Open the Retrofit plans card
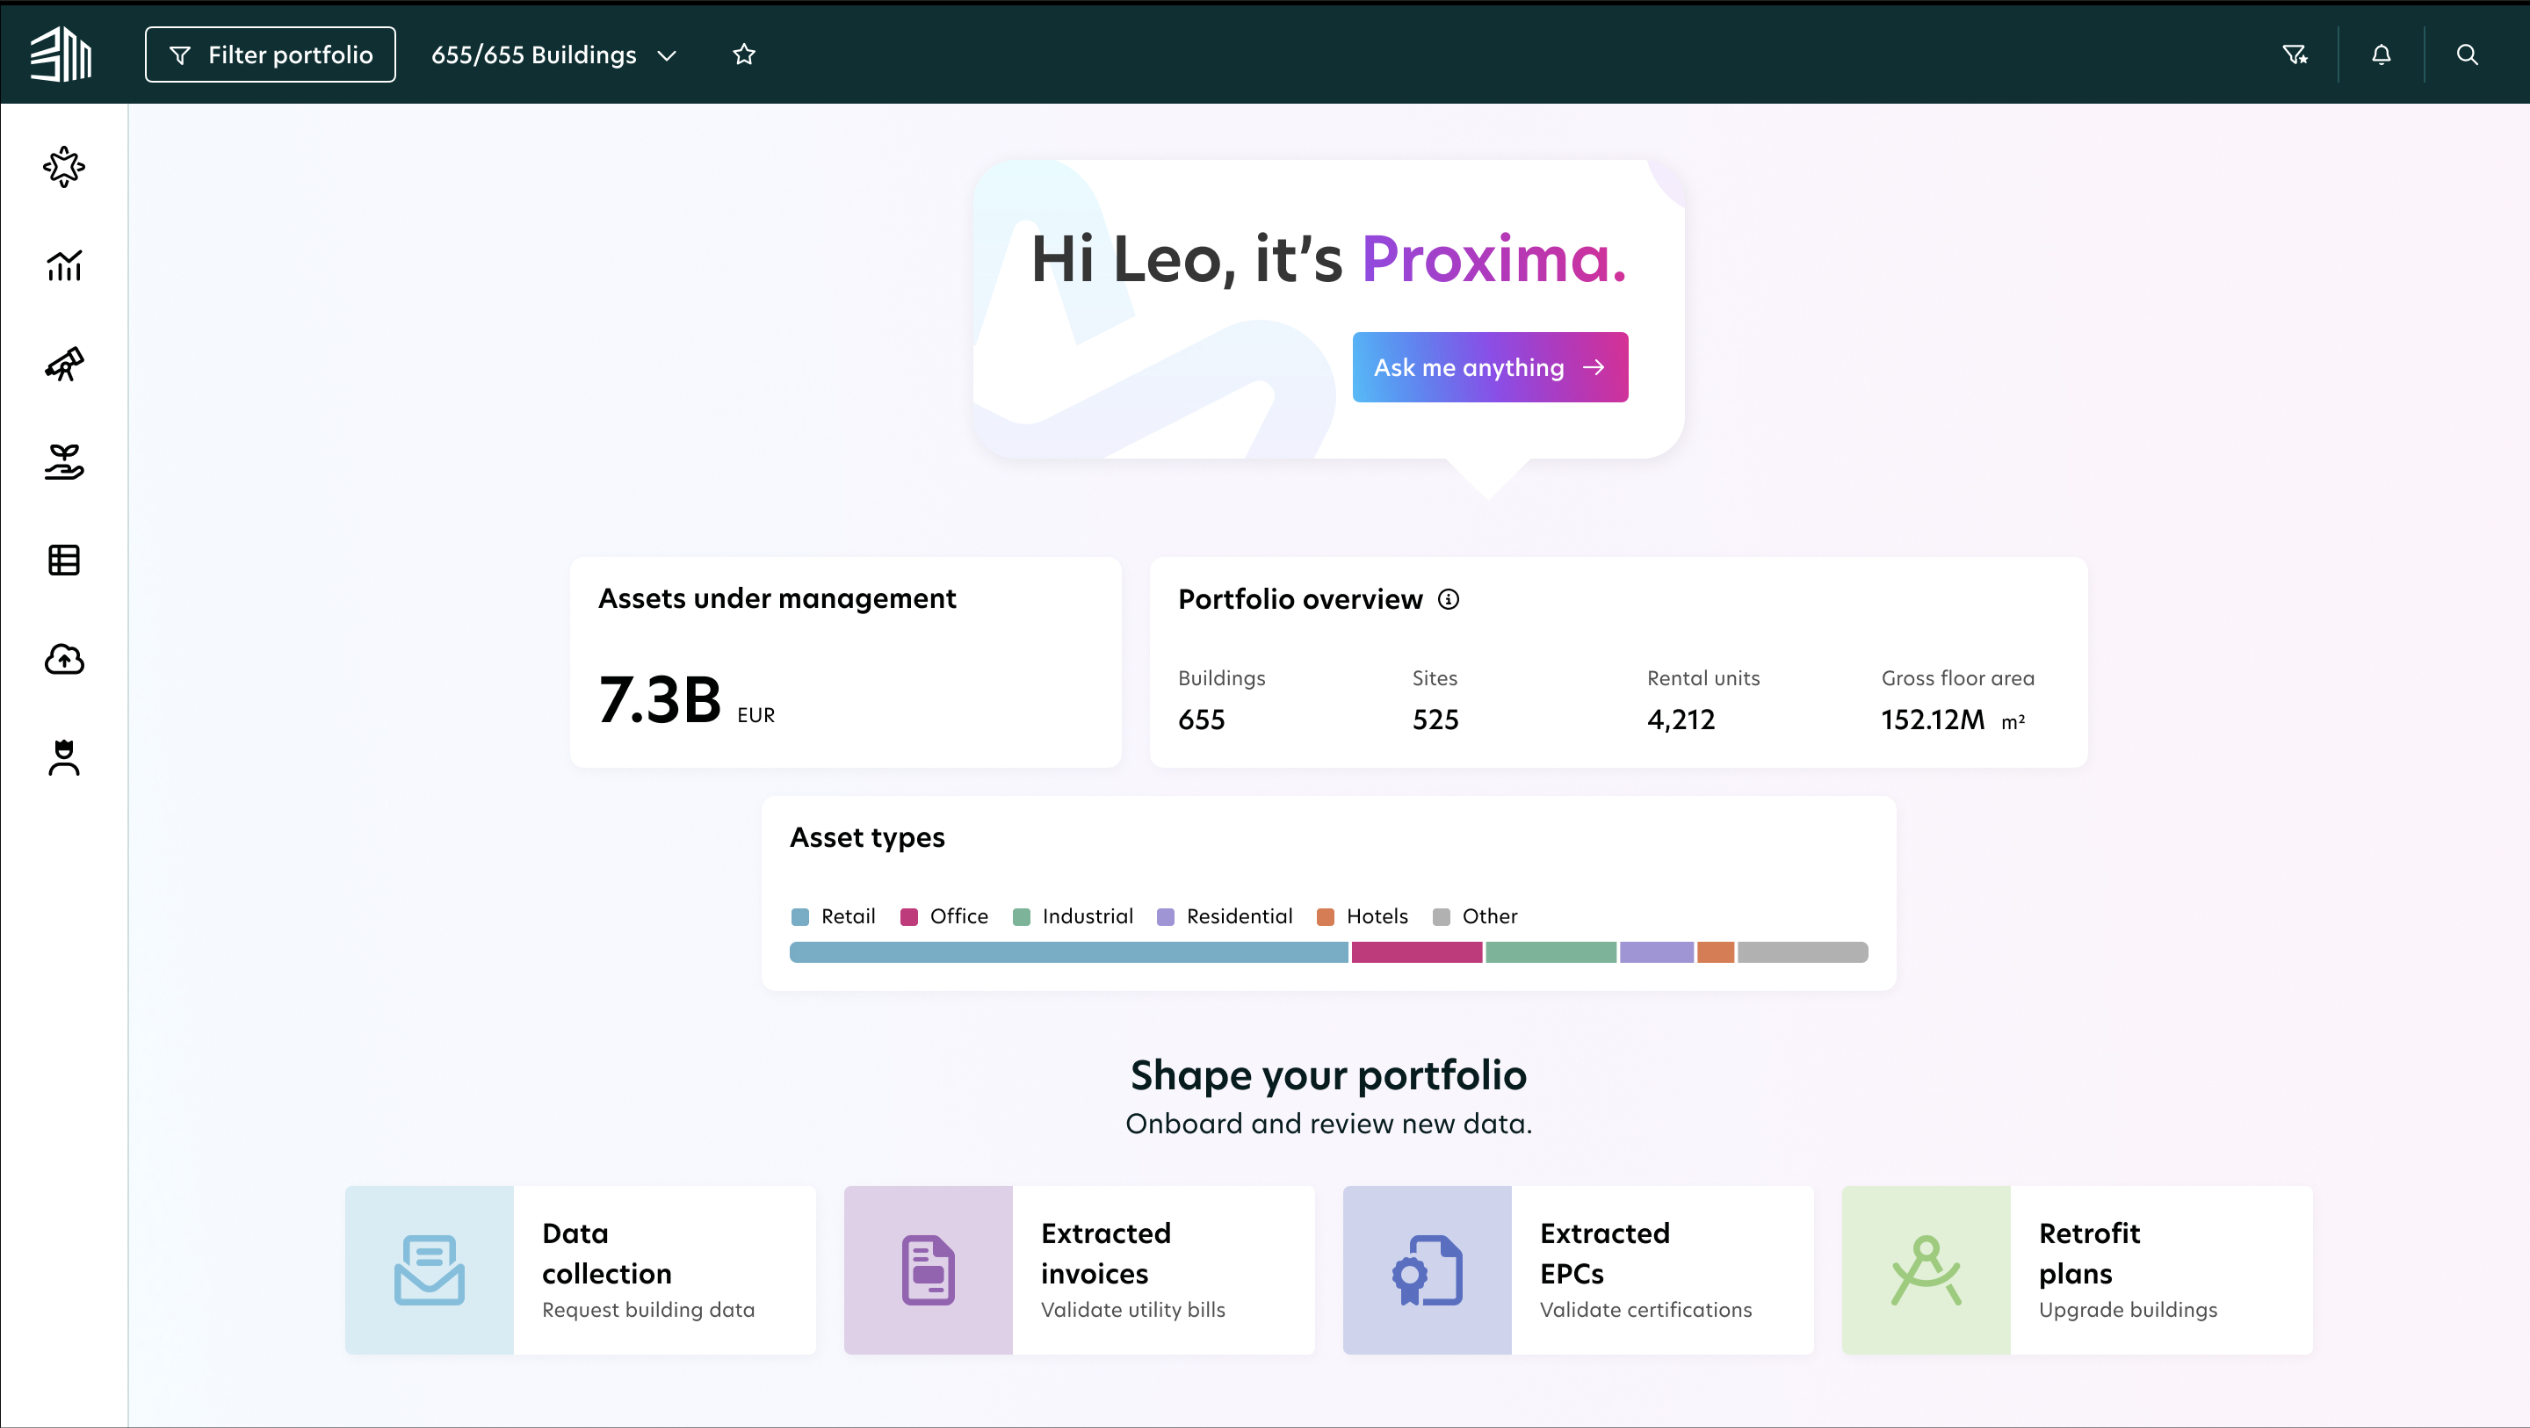Viewport: 2530px width, 1428px height. 2077,1270
